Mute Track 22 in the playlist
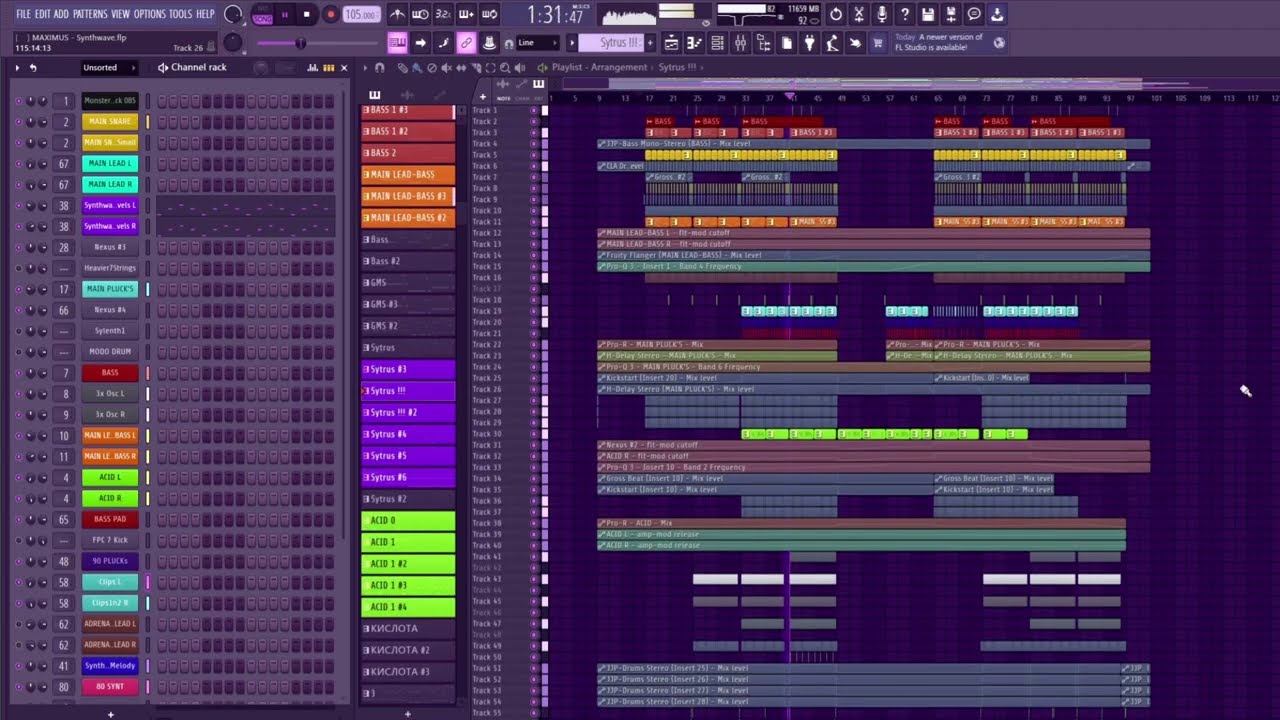 pyautogui.click(x=534, y=344)
